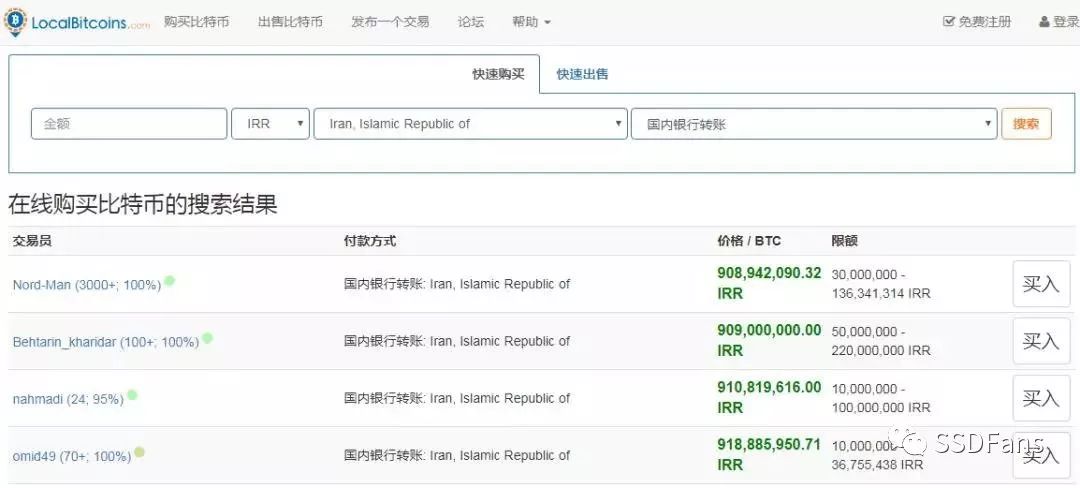Screen dimensions: 1080x488
Task: Open 购买比特币 in the top navigation
Action: [x=196, y=22]
